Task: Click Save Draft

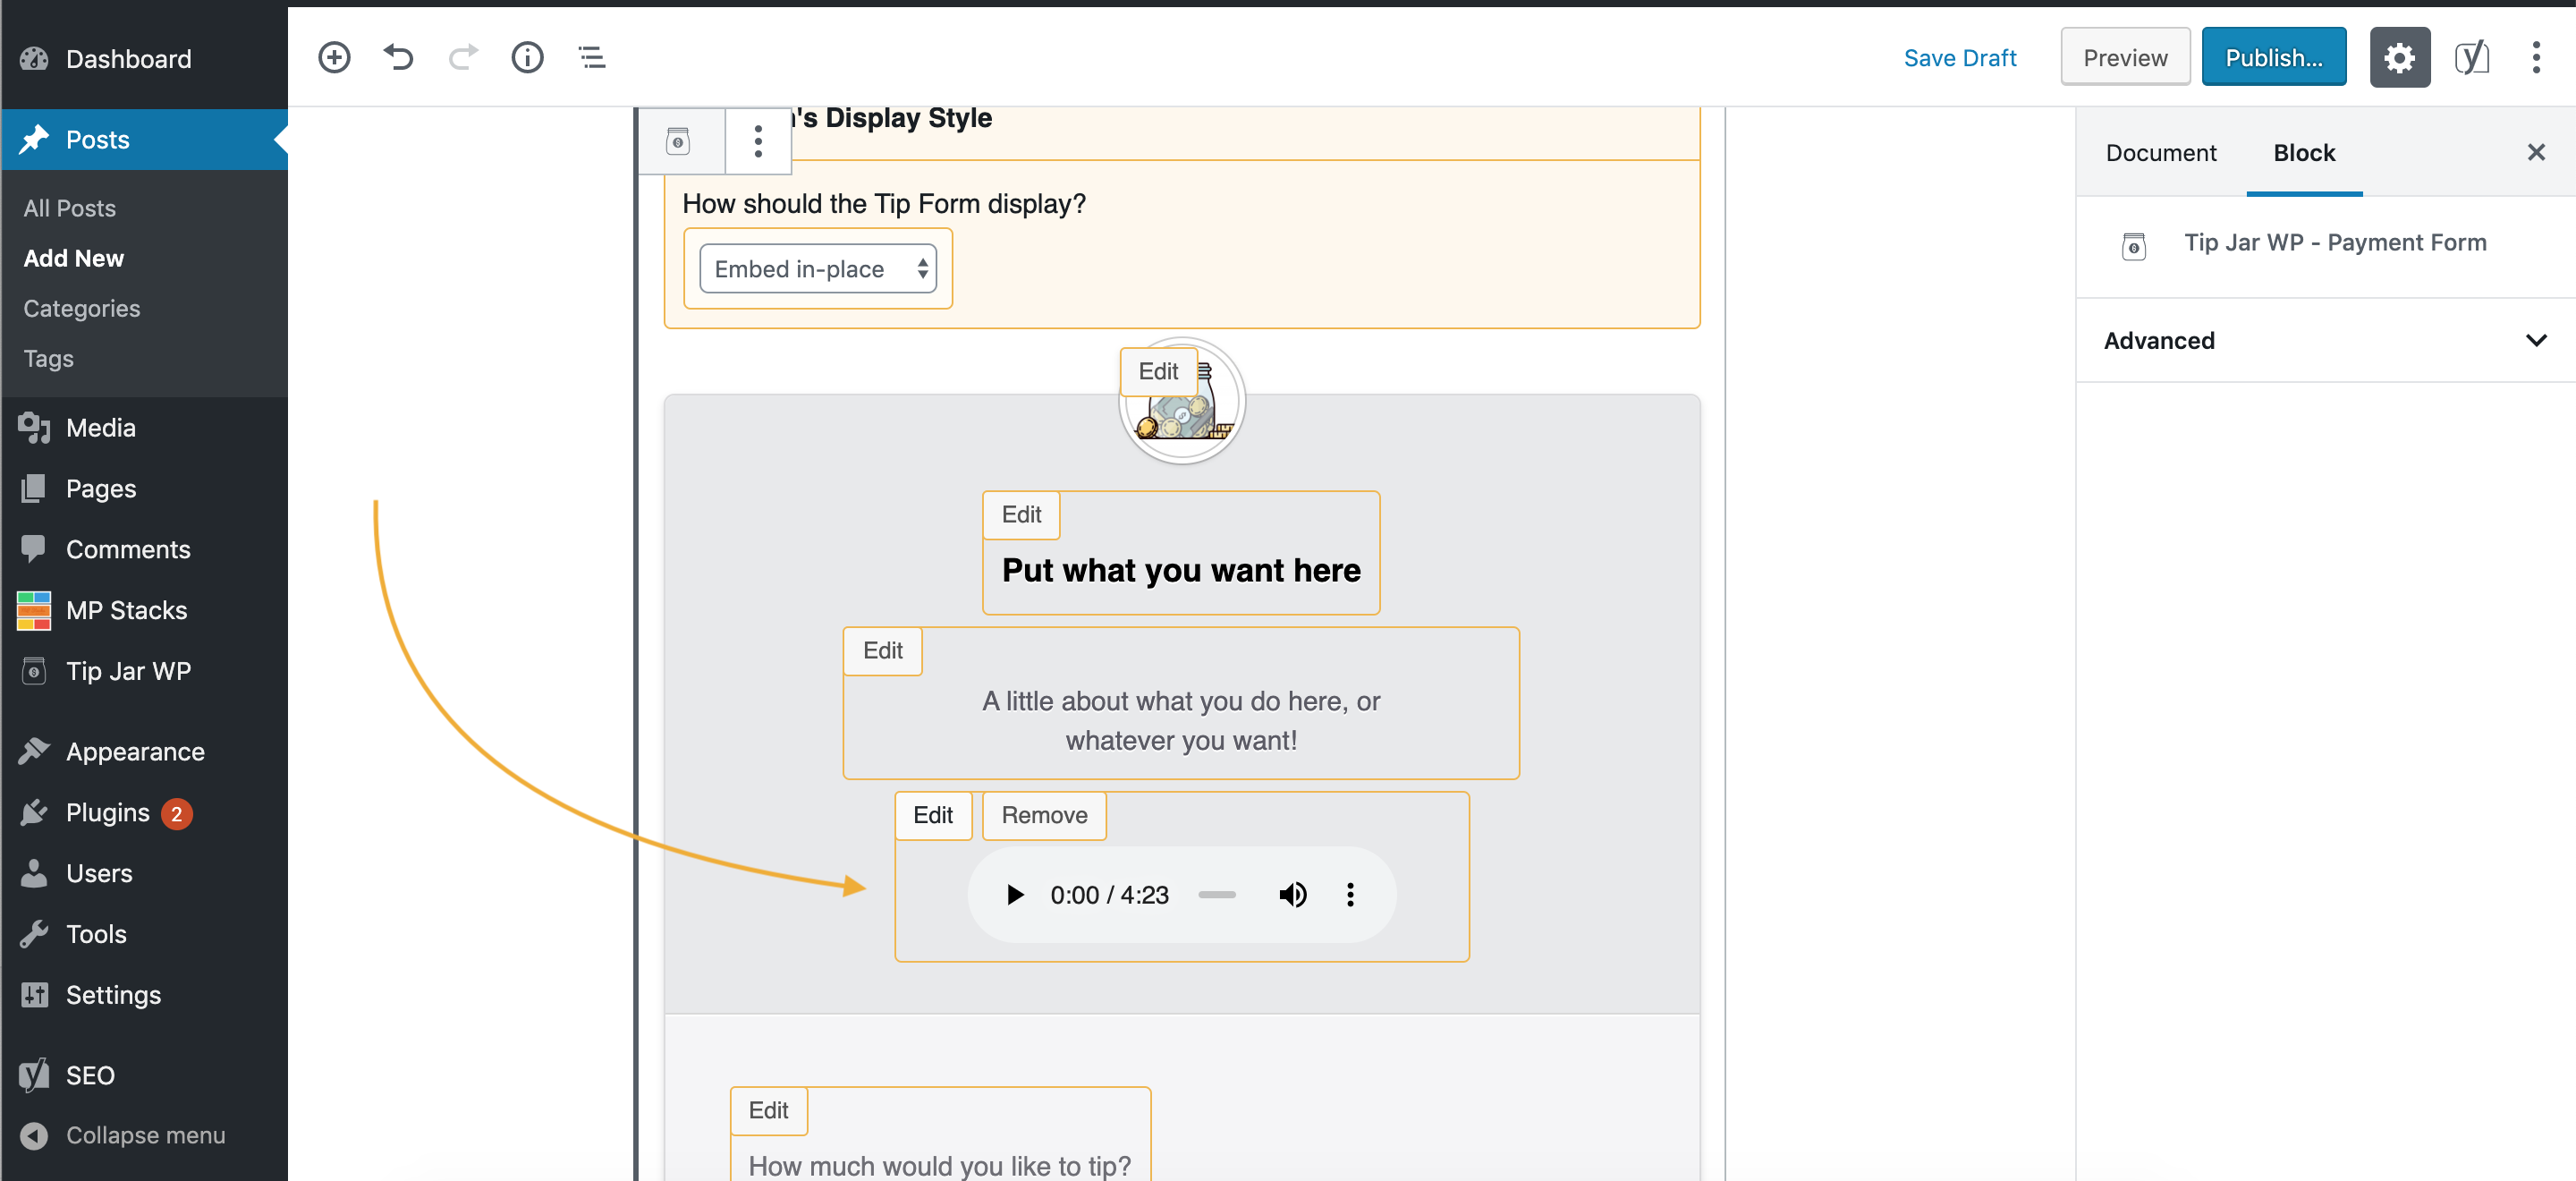Action: tap(1959, 58)
